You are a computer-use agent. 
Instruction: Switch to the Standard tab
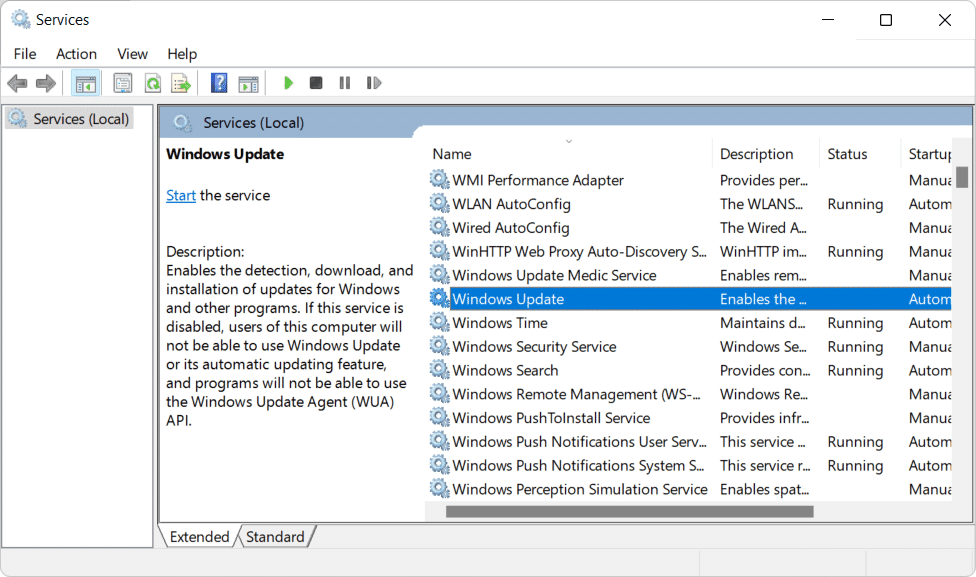coord(275,537)
